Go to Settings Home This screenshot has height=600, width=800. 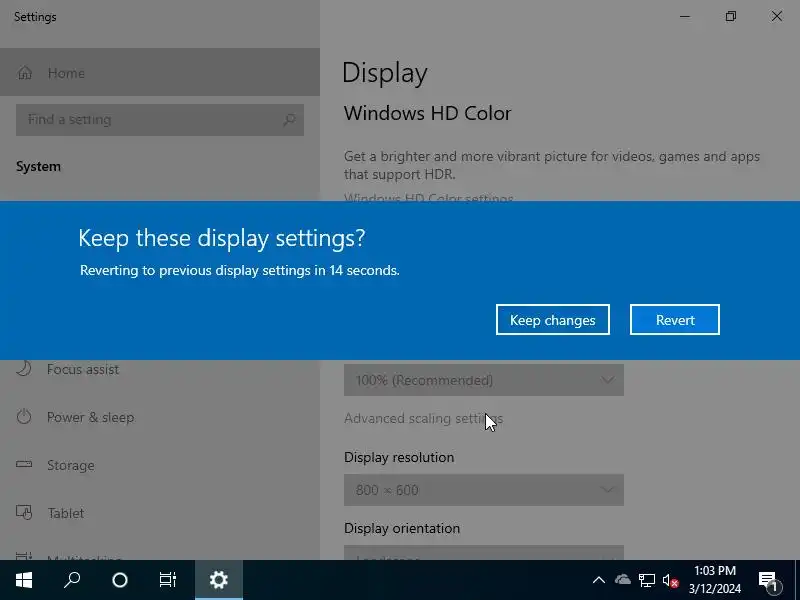[160, 72]
